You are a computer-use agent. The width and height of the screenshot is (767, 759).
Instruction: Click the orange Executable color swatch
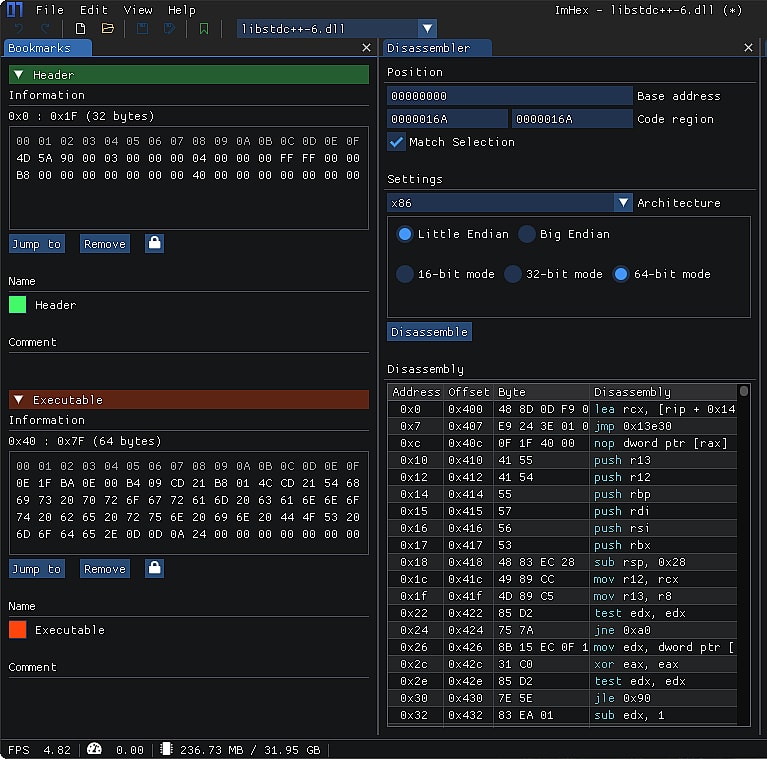point(17,630)
